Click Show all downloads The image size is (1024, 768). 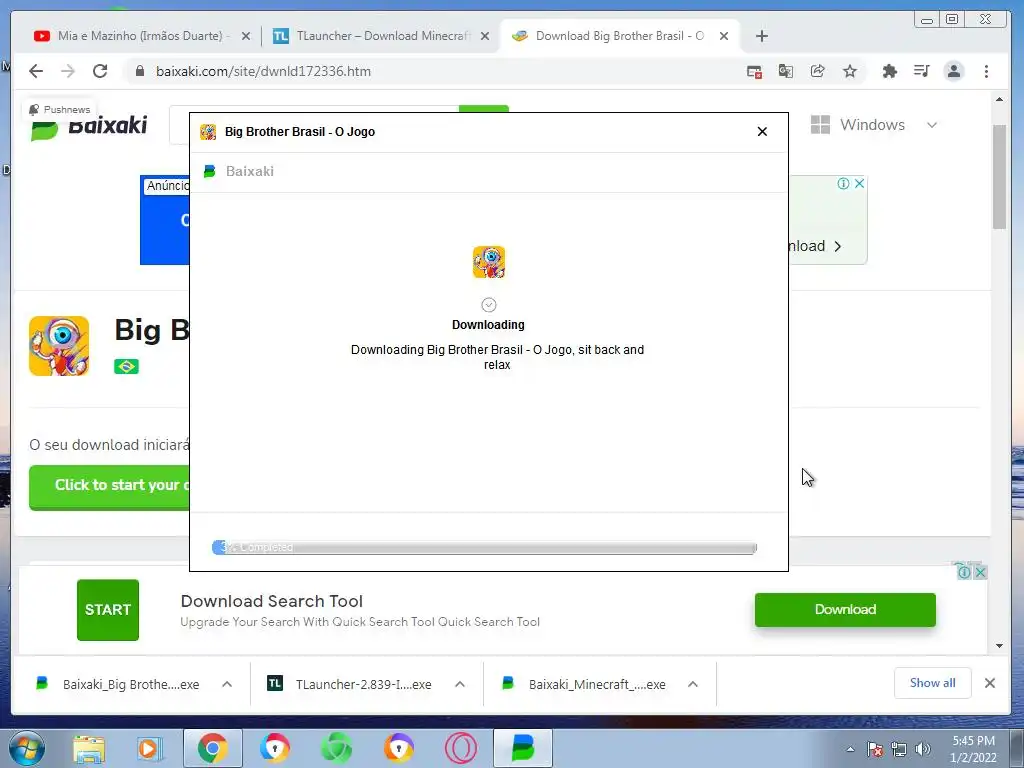(x=933, y=683)
